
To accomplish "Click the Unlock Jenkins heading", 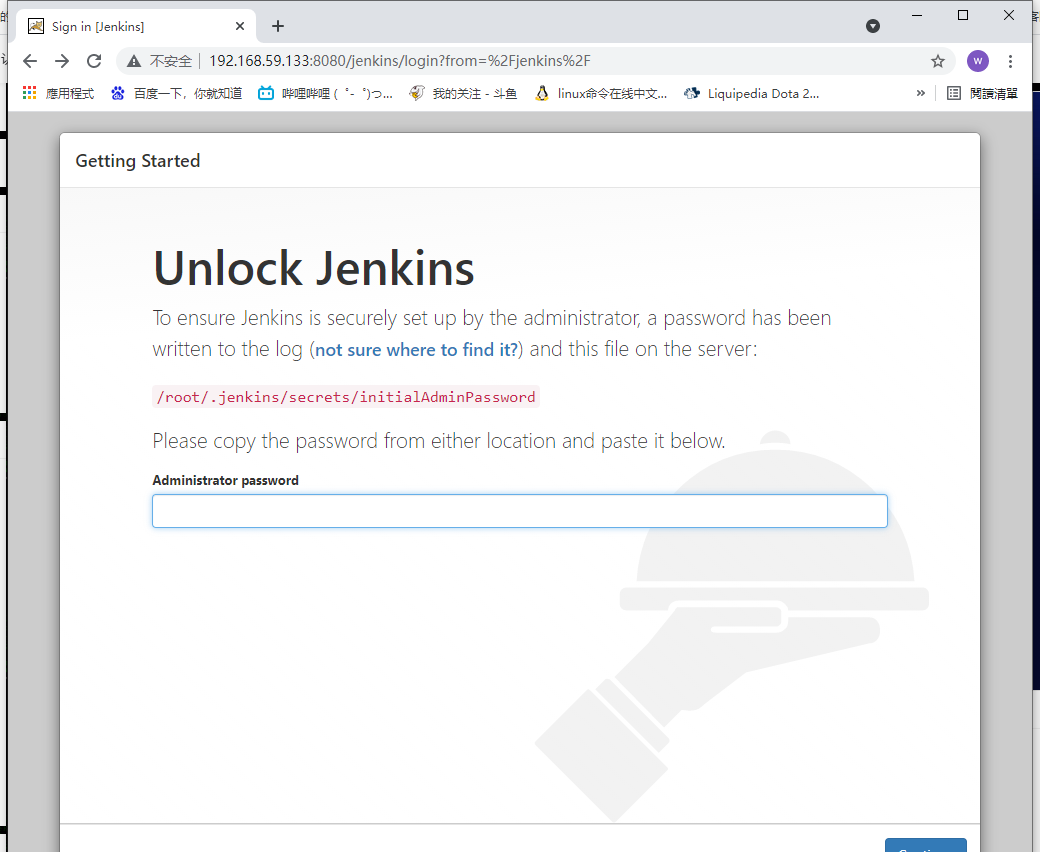I will pos(314,269).
